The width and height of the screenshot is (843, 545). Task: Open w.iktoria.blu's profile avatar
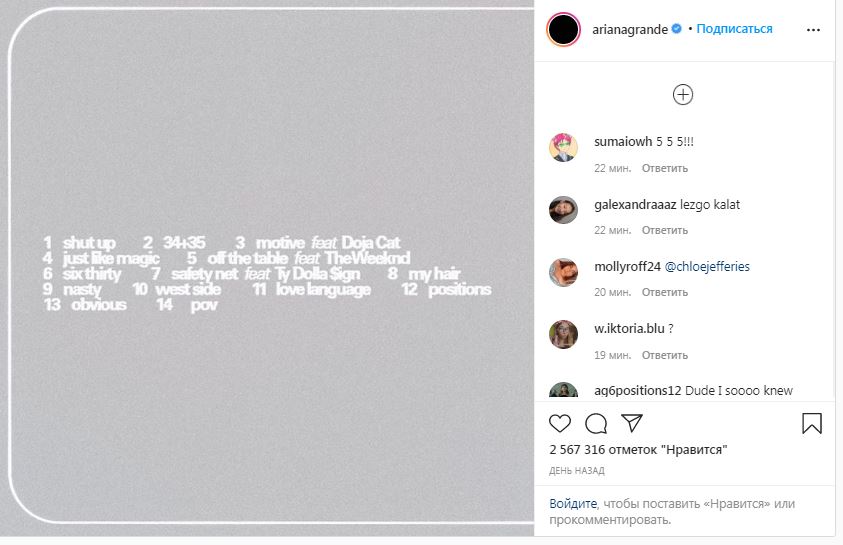click(563, 334)
